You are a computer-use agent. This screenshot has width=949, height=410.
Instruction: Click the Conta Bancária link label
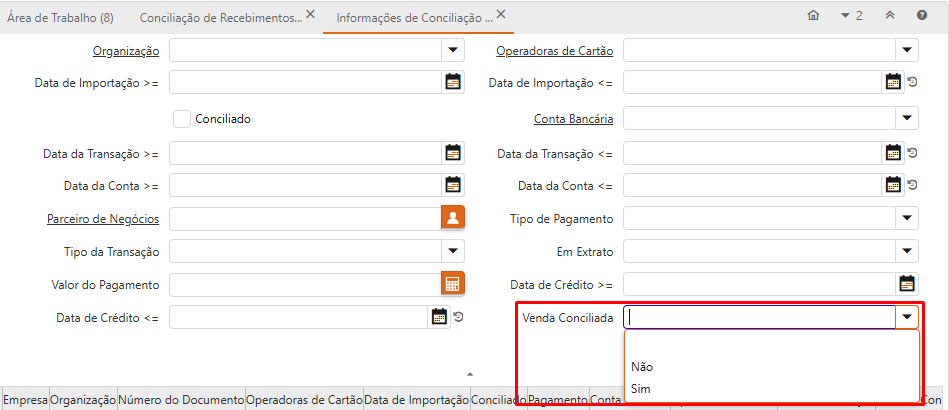coord(573,119)
